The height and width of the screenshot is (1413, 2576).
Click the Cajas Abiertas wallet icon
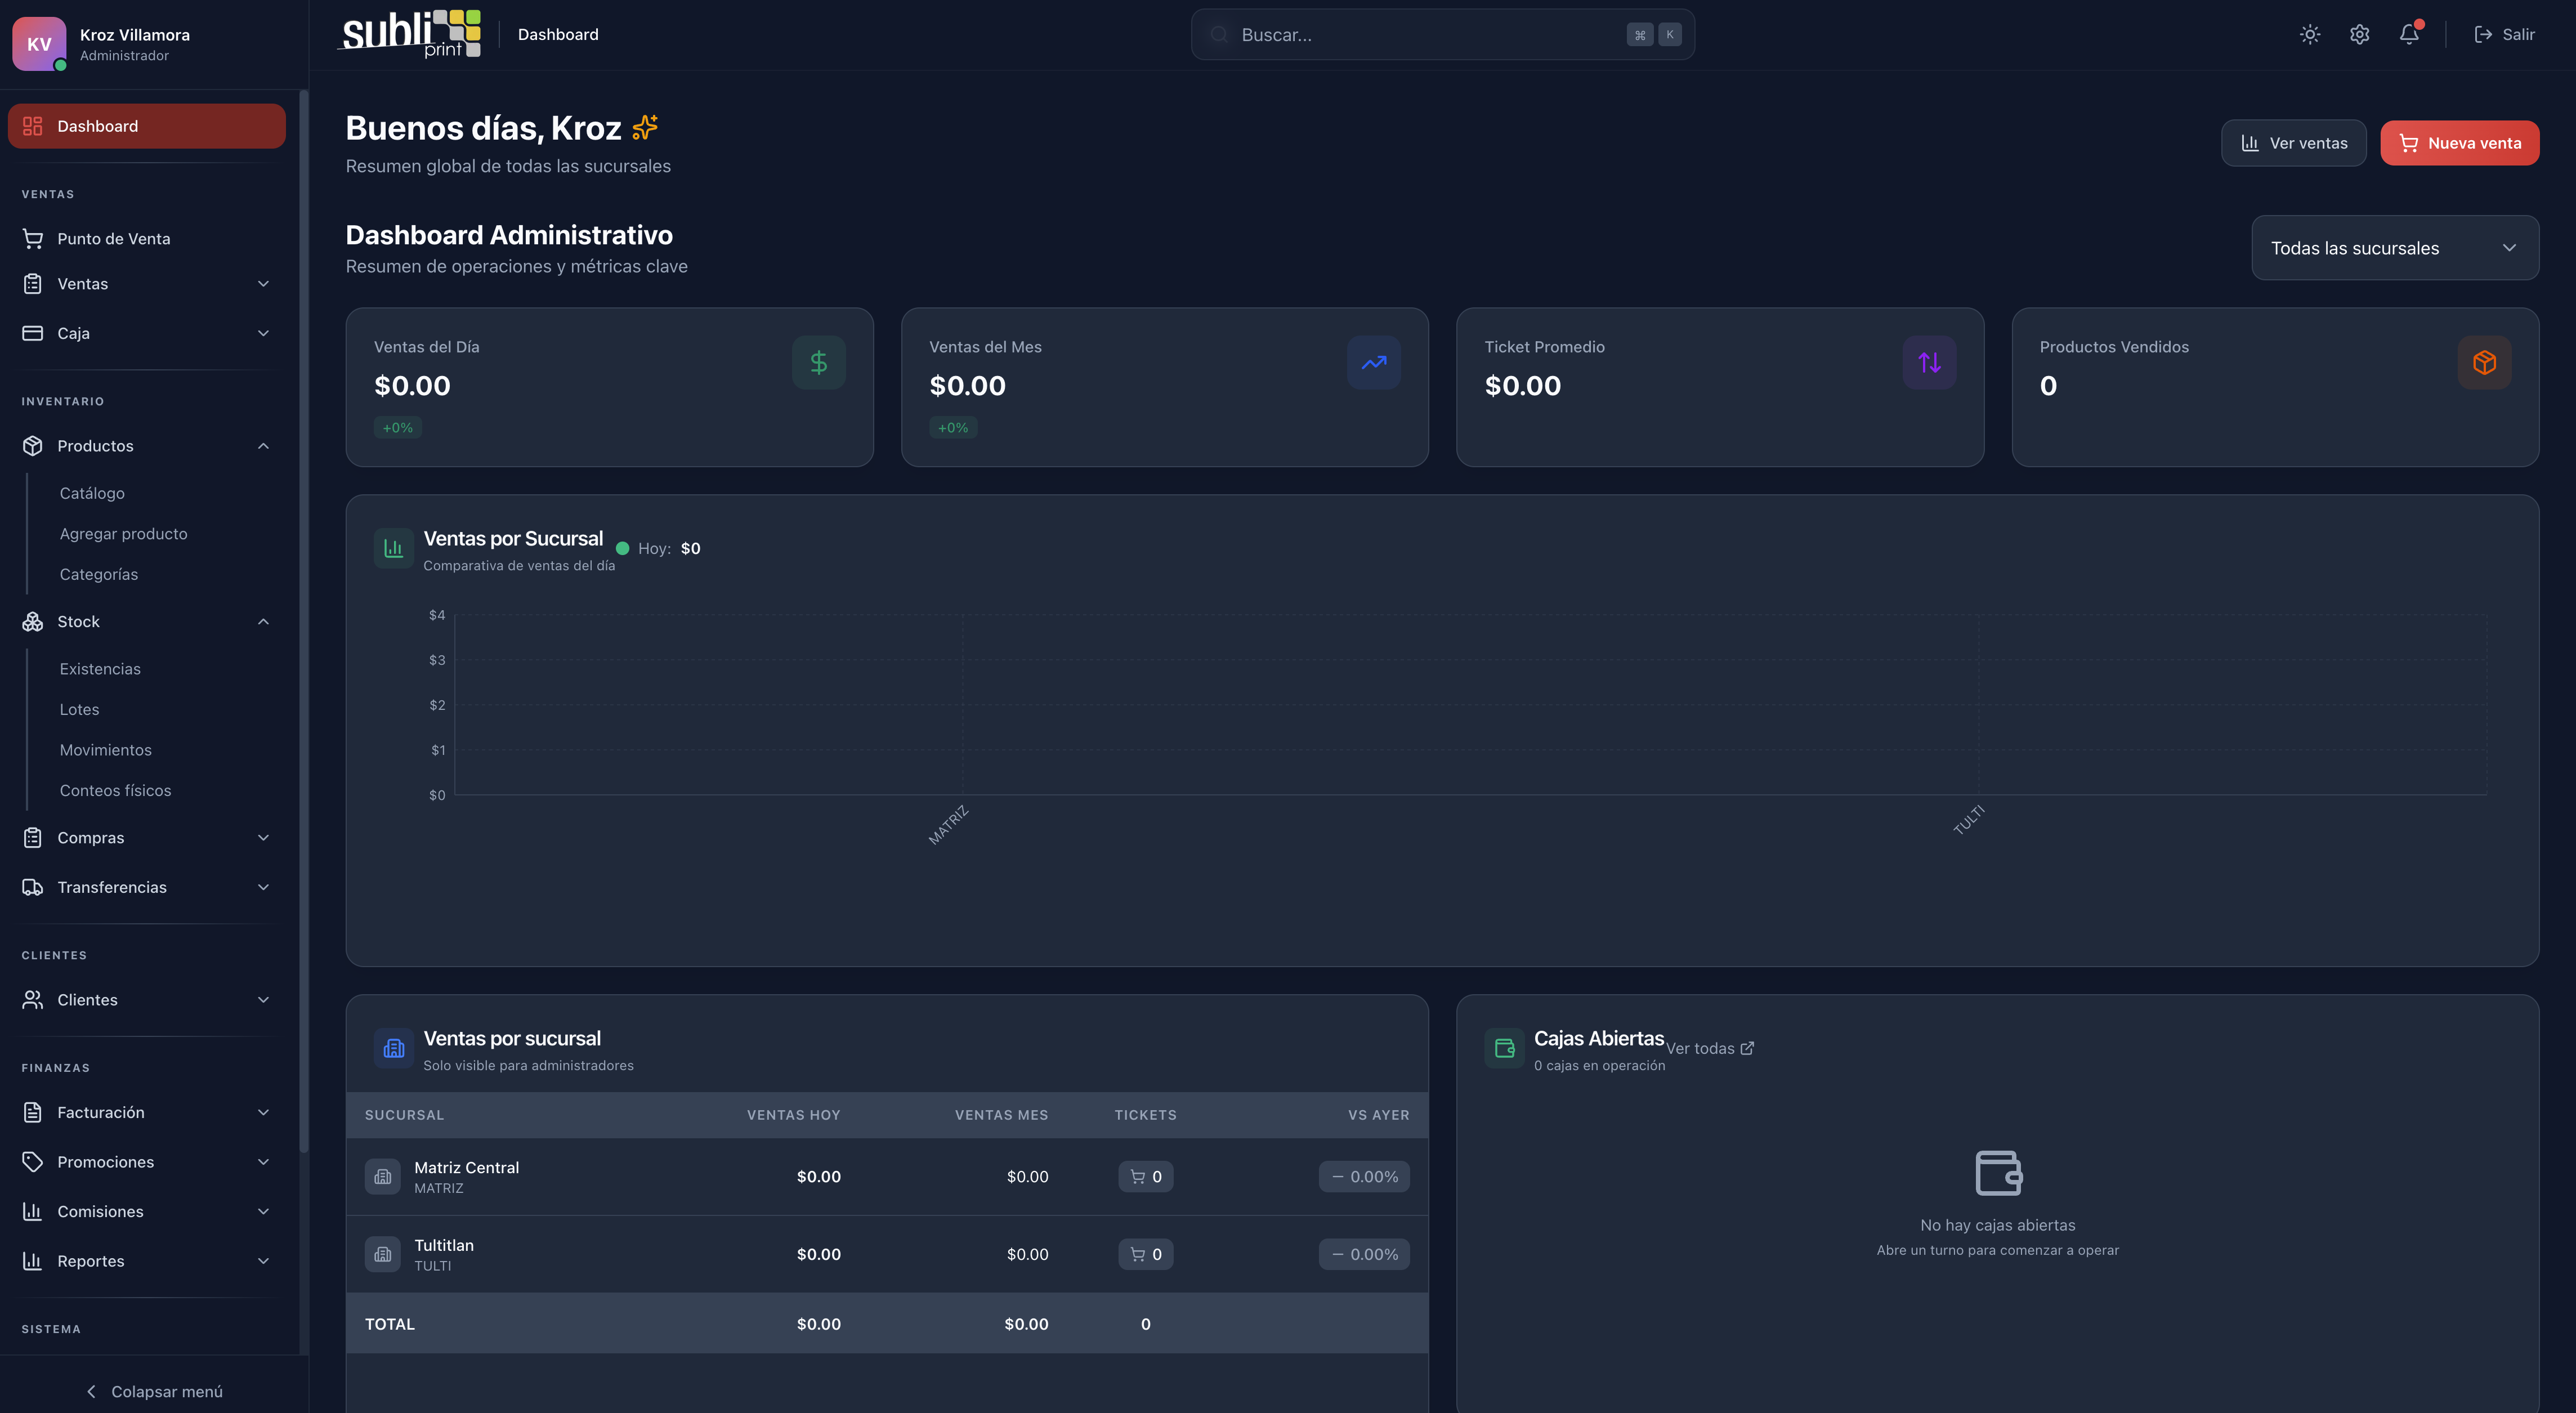pos(1504,1048)
